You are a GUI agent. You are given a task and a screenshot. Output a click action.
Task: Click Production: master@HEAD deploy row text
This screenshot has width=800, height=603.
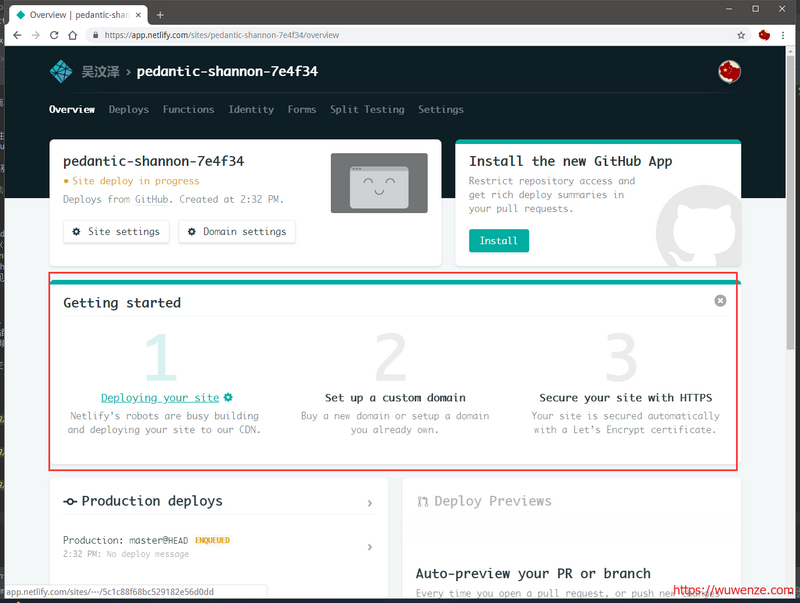126,540
